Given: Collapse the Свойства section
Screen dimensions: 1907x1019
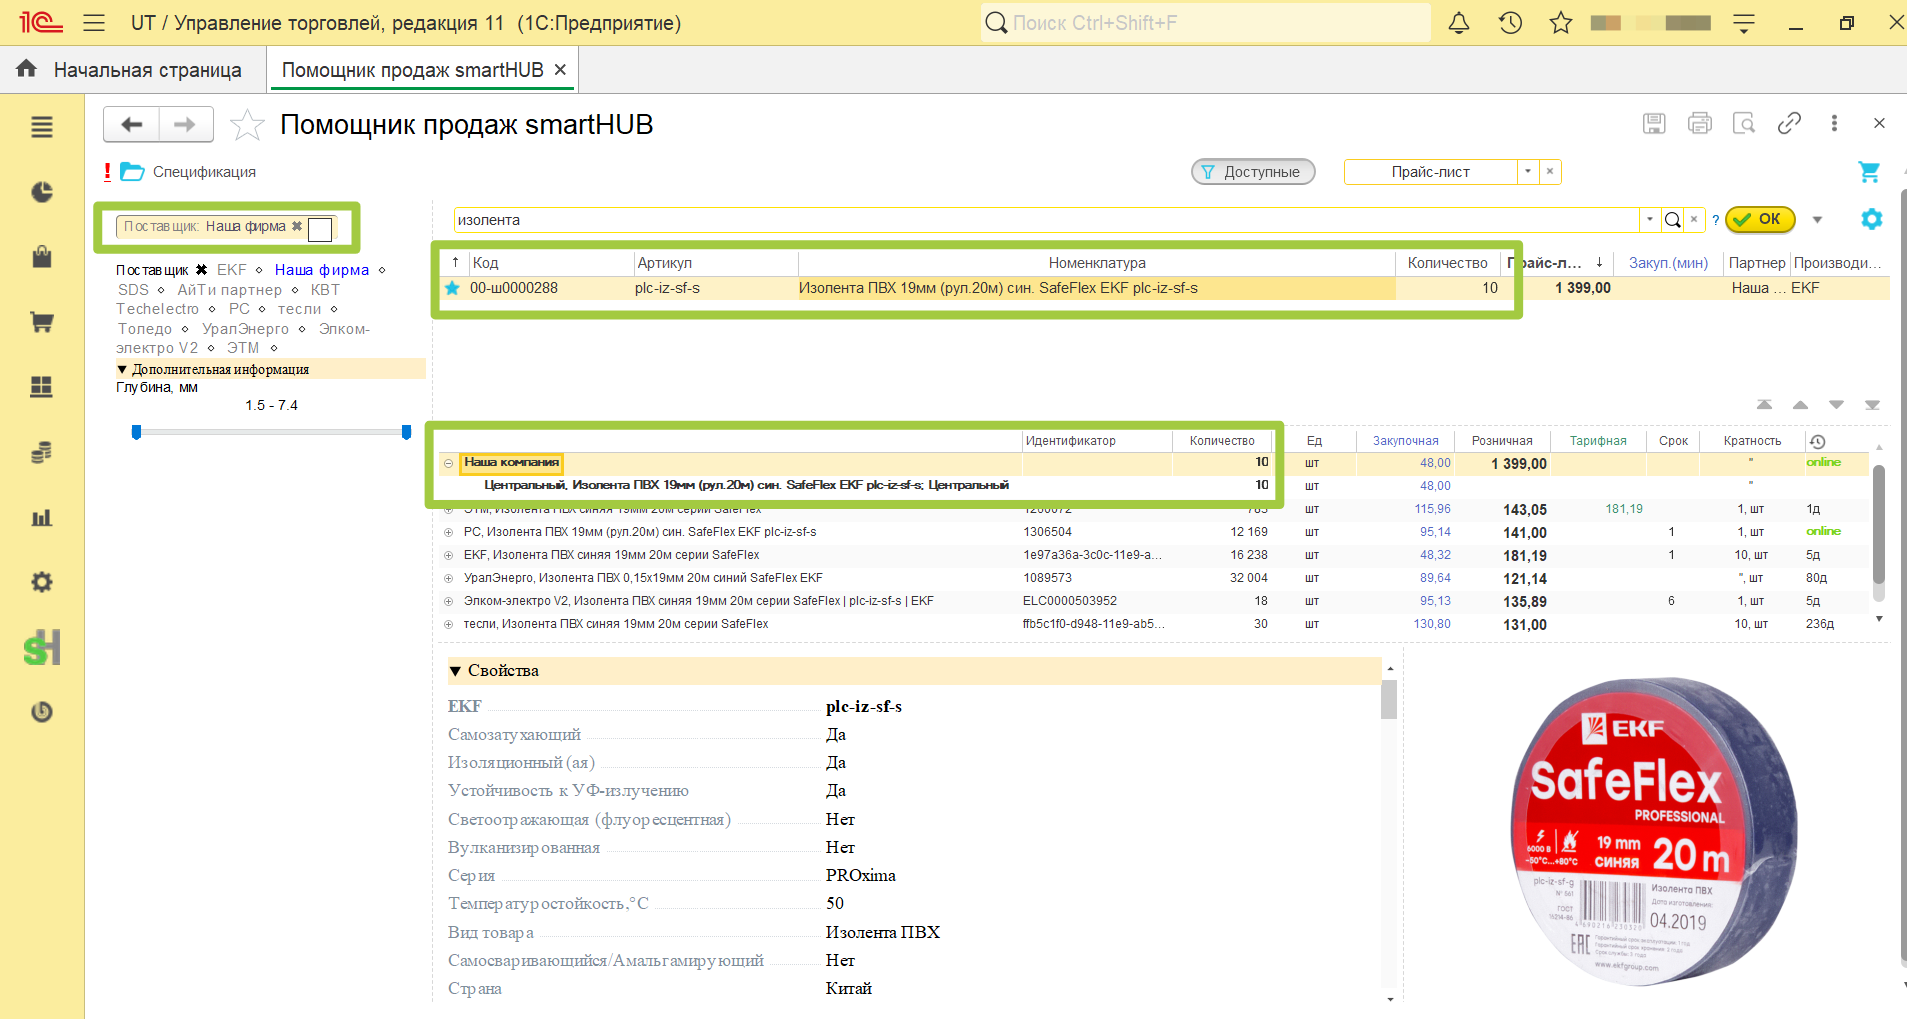Looking at the screenshot, I should 455,671.
